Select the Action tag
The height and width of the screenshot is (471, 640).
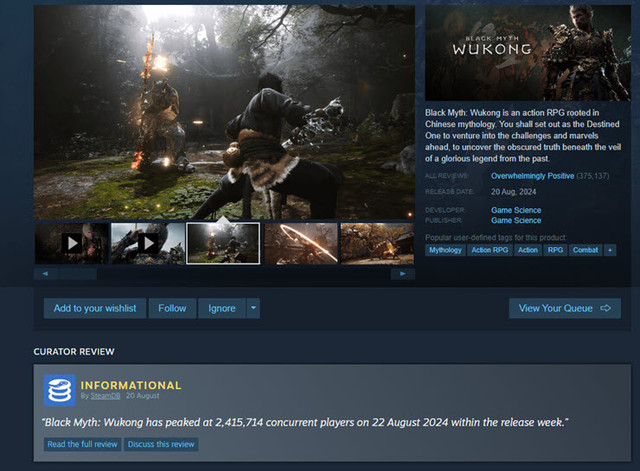[528, 250]
